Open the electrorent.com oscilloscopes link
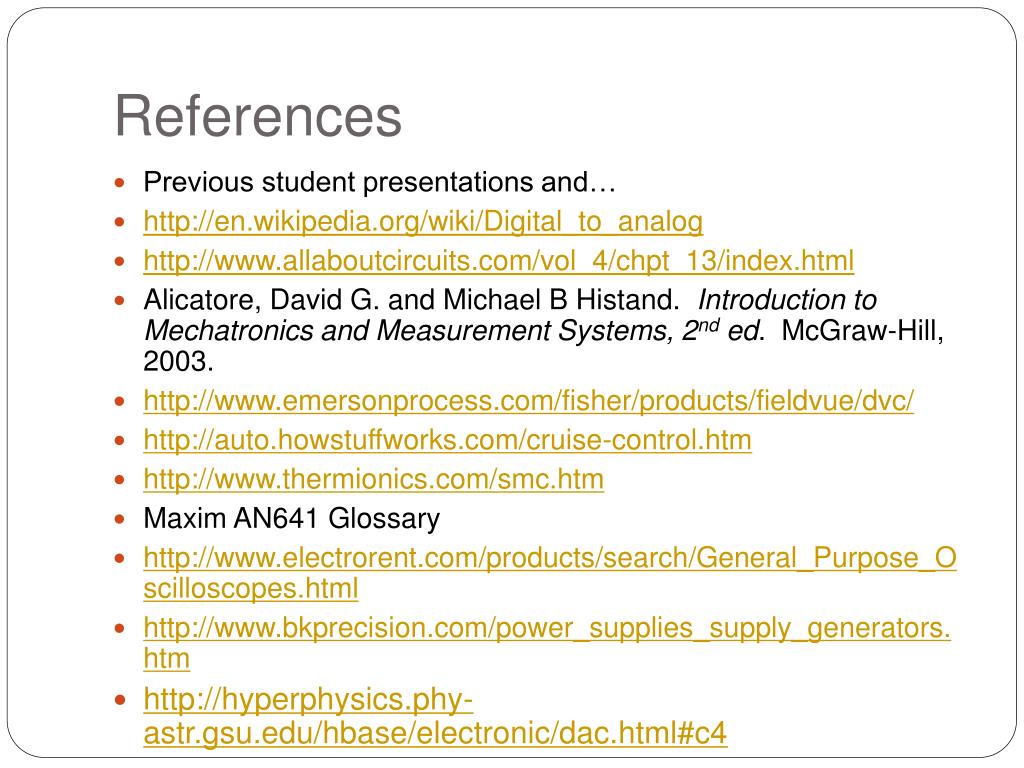Screen dimensions: 1024x768 pyautogui.click(x=550, y=573)
